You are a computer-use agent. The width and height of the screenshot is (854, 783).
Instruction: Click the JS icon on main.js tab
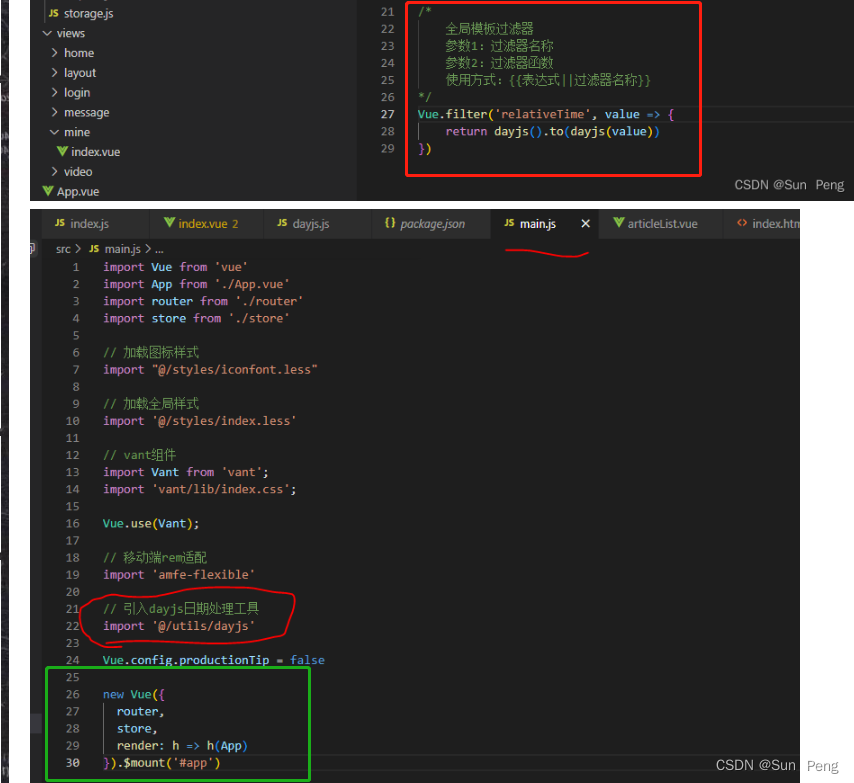tap(509, 223)
